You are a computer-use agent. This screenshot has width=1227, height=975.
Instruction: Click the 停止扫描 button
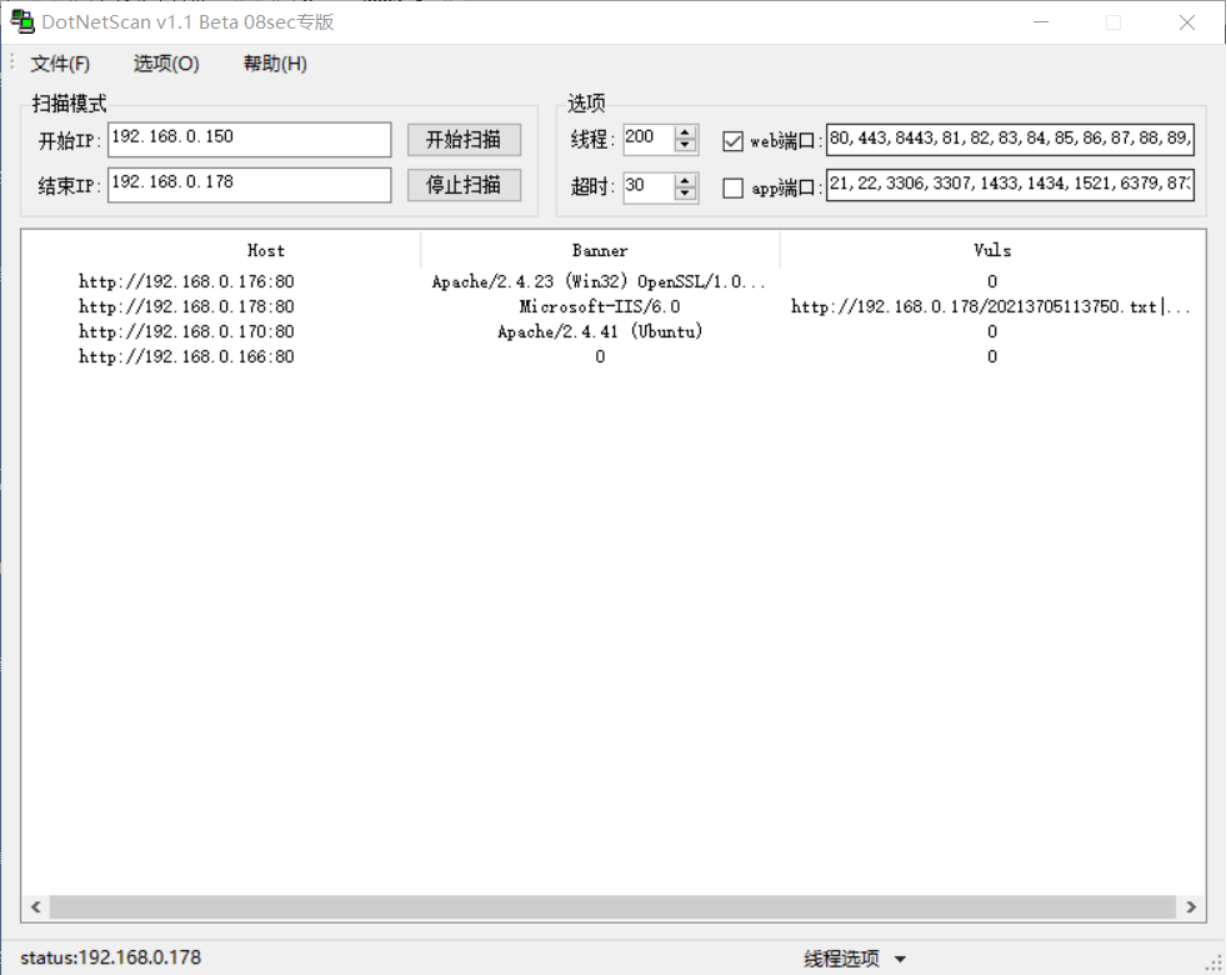[x=462, y=184]
